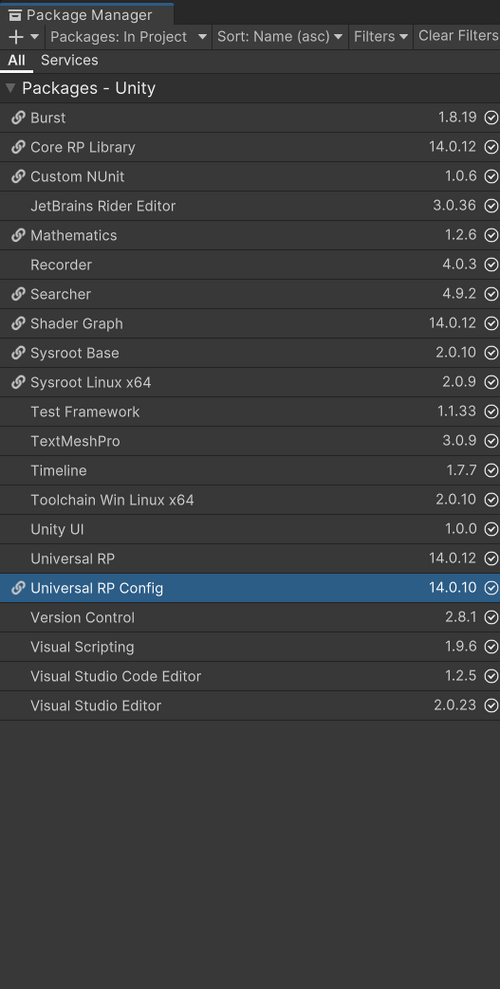Image resolution: width=500 pixels, height=989 pixels.
Task: Click the installed checkmark icon for TextMeshPro
Action: [x=491, y=442]
